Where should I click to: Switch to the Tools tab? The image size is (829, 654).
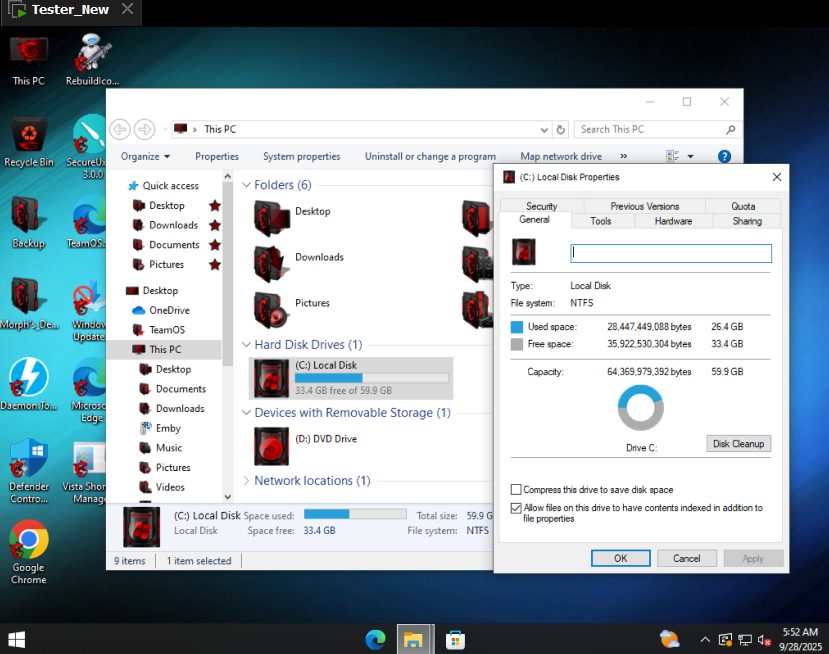pos(600,221)
